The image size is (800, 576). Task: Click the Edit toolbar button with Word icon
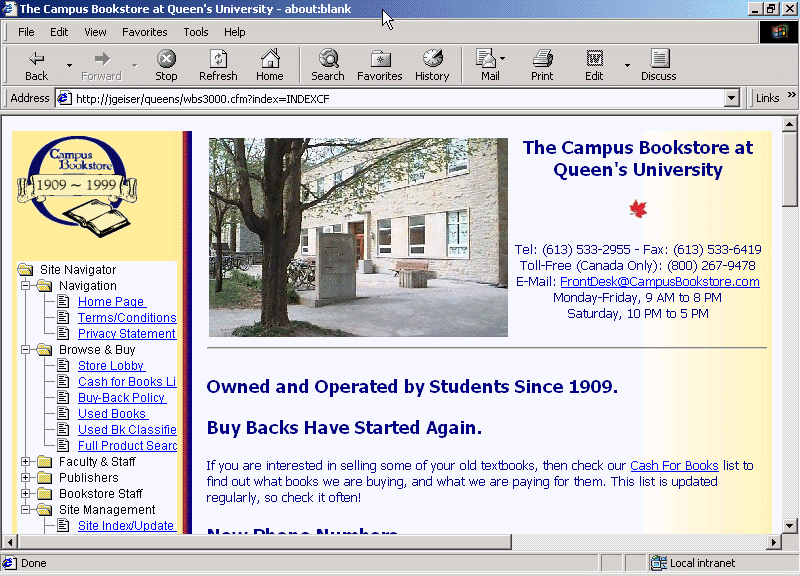click(594, 66)
